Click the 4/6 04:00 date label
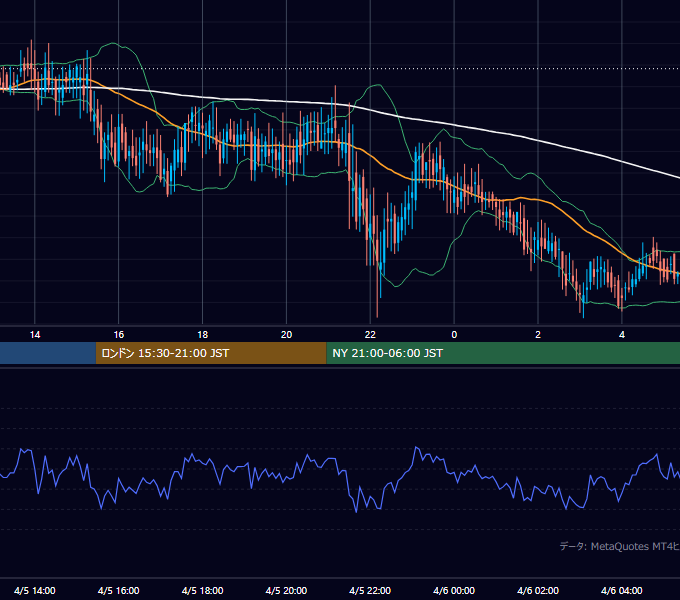 tap(621, 590)
